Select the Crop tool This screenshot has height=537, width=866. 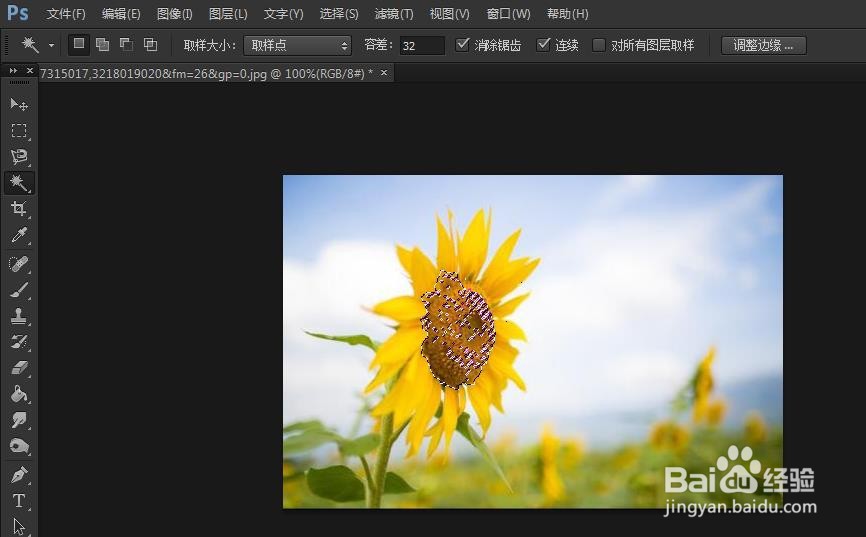19,209
